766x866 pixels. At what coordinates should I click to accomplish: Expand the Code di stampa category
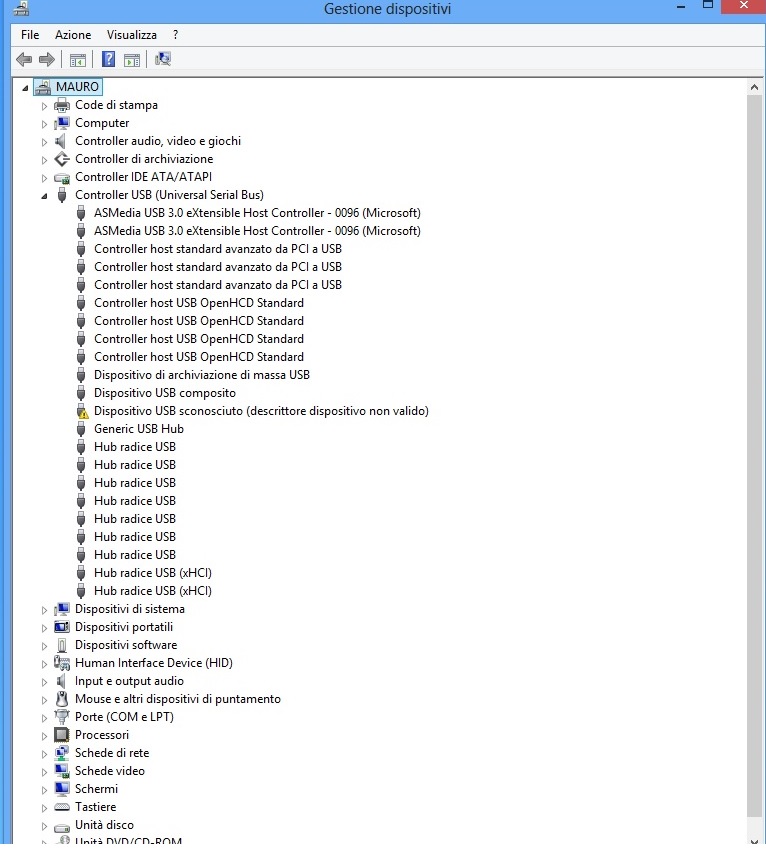(44, 105)
